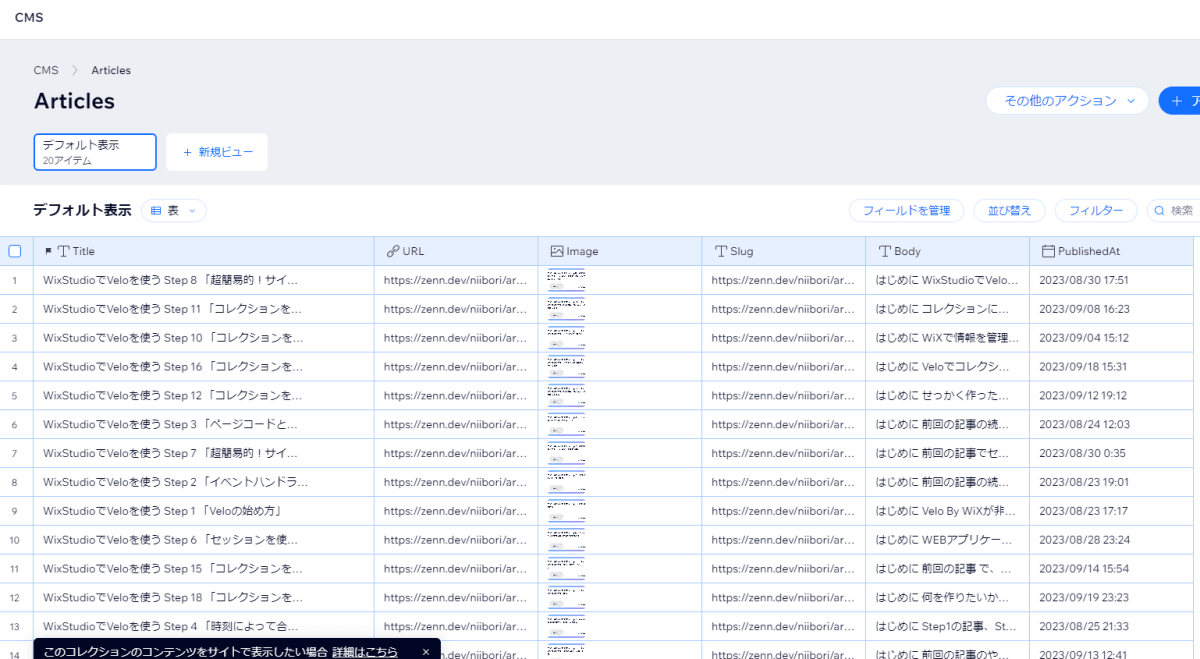
Task: Click body cell はじめに せっかく作った
Action: (948, 396)
